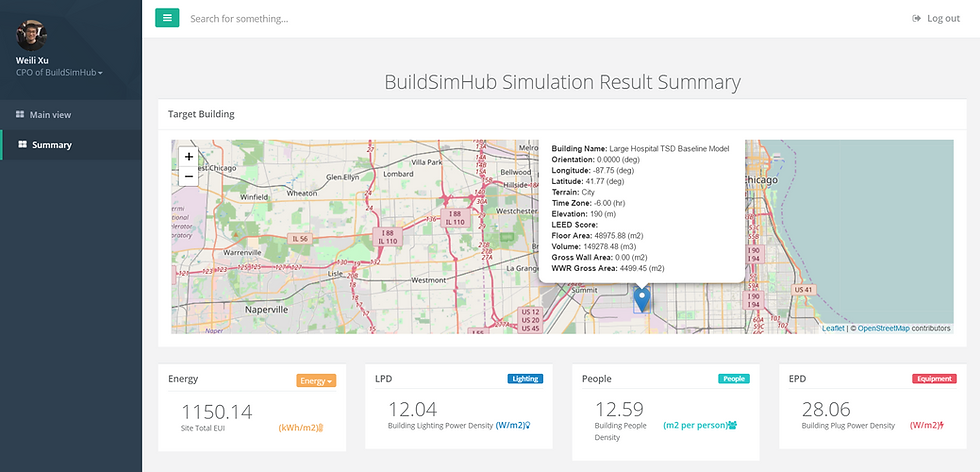Click the Log out link
The width and height of the screenshot is (980, 472).
pyautogui.click(x=942, y=18)
